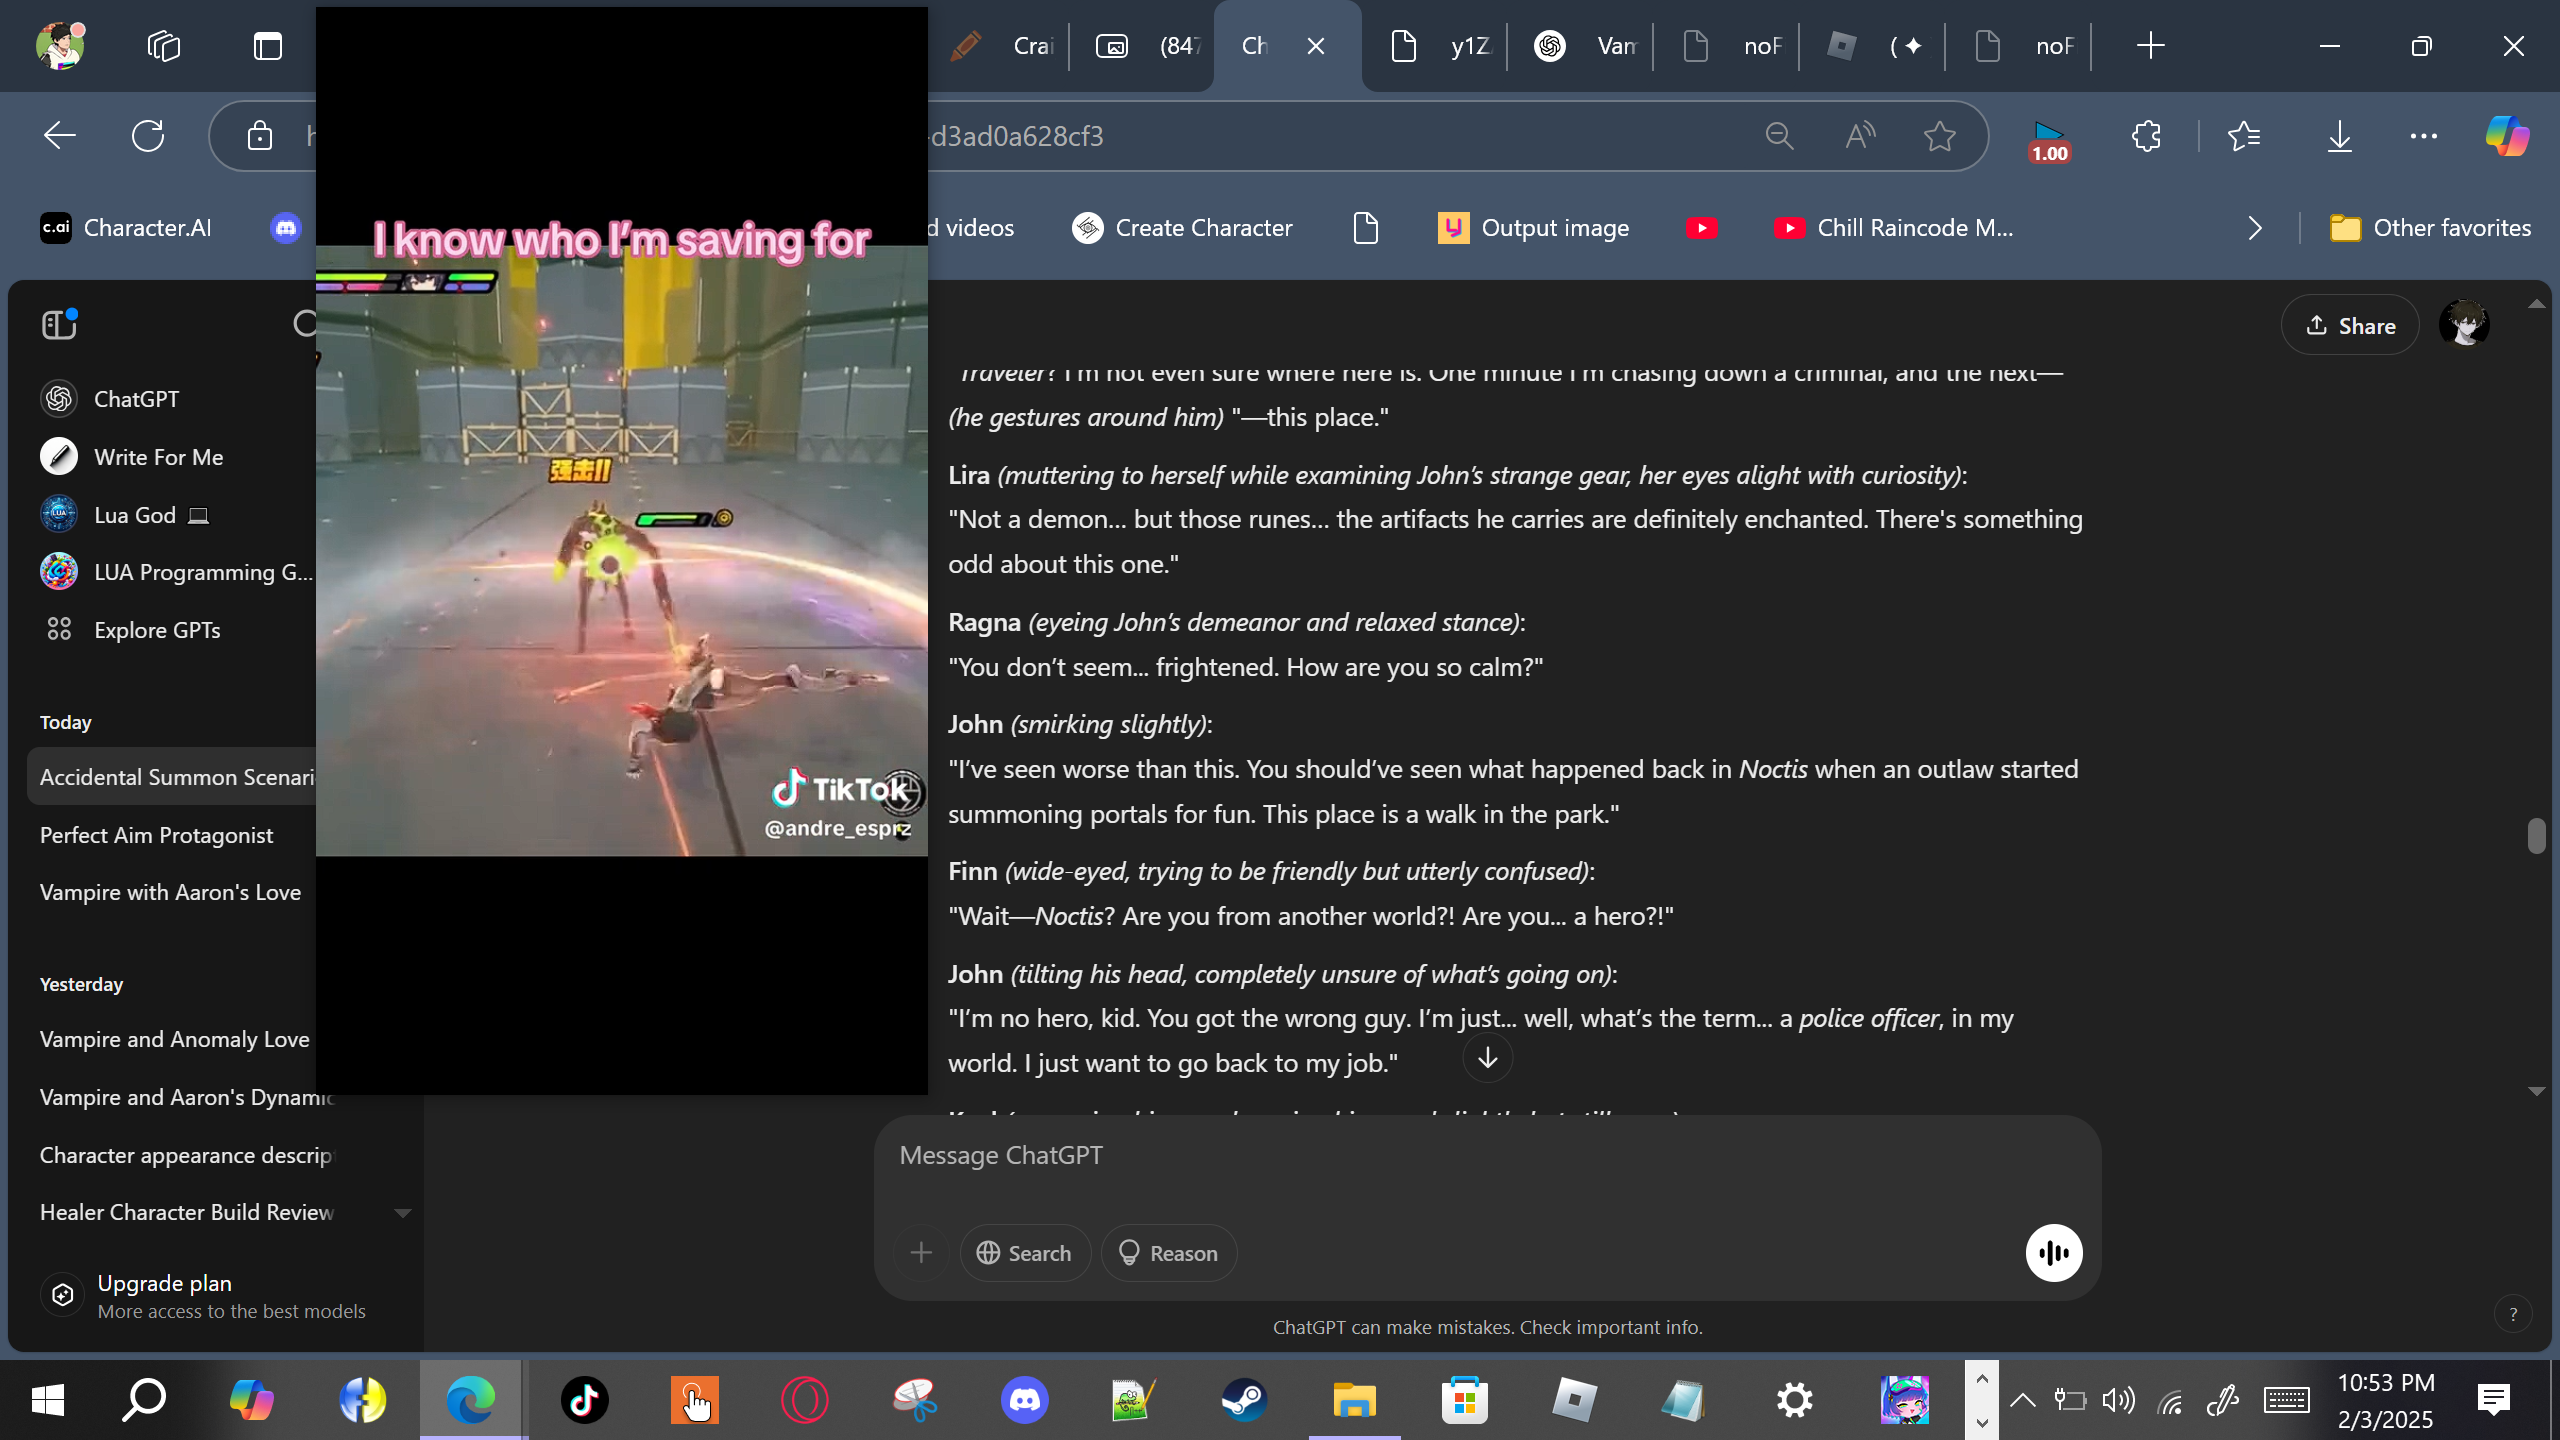Click the attach plus button
The width and height of the screenshot is (2560, 1440).
921,1253
